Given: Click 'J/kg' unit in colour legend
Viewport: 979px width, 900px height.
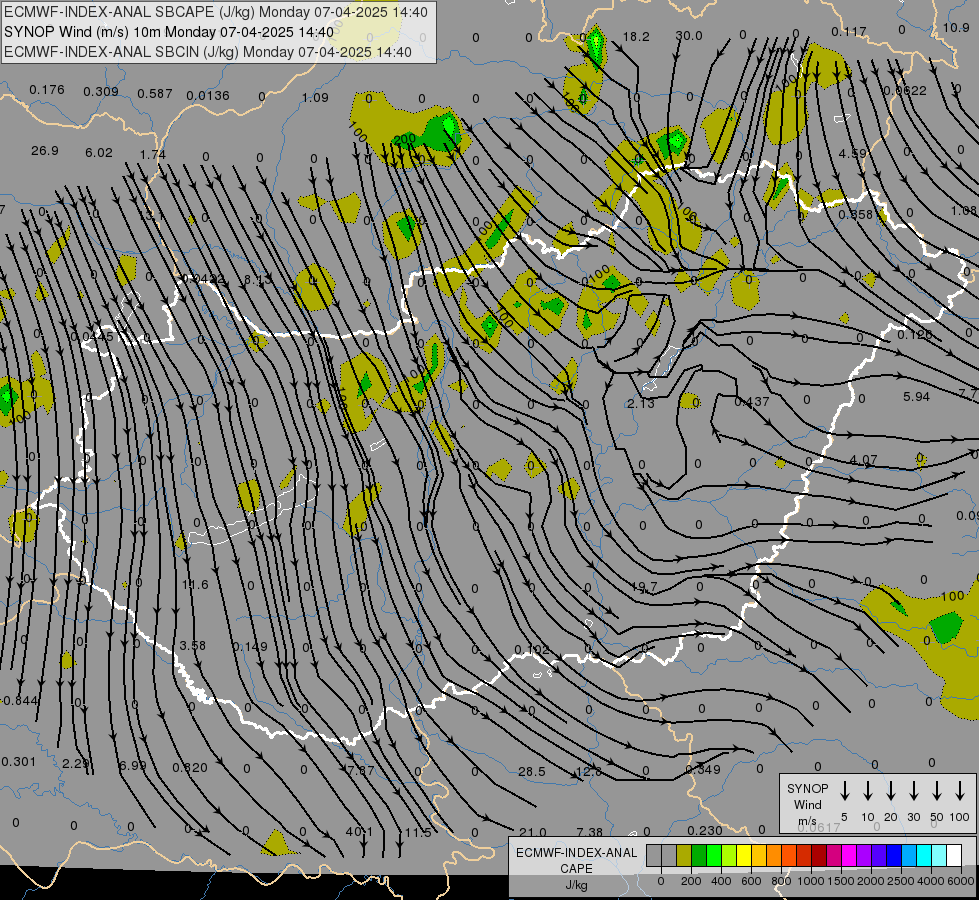Looking at the screenshot, I should click(576, 885).
